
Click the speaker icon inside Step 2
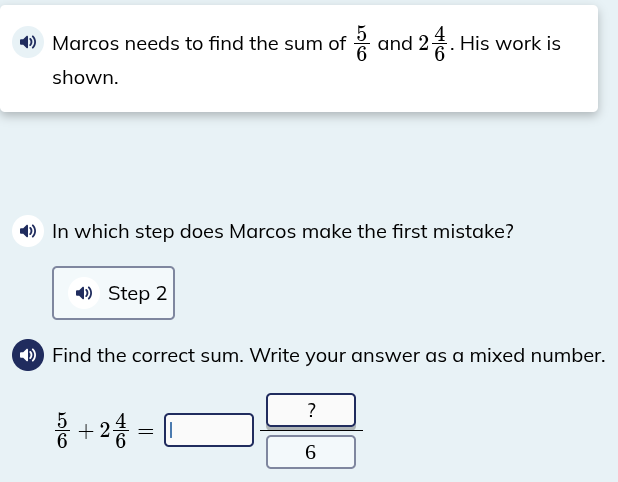84,293
